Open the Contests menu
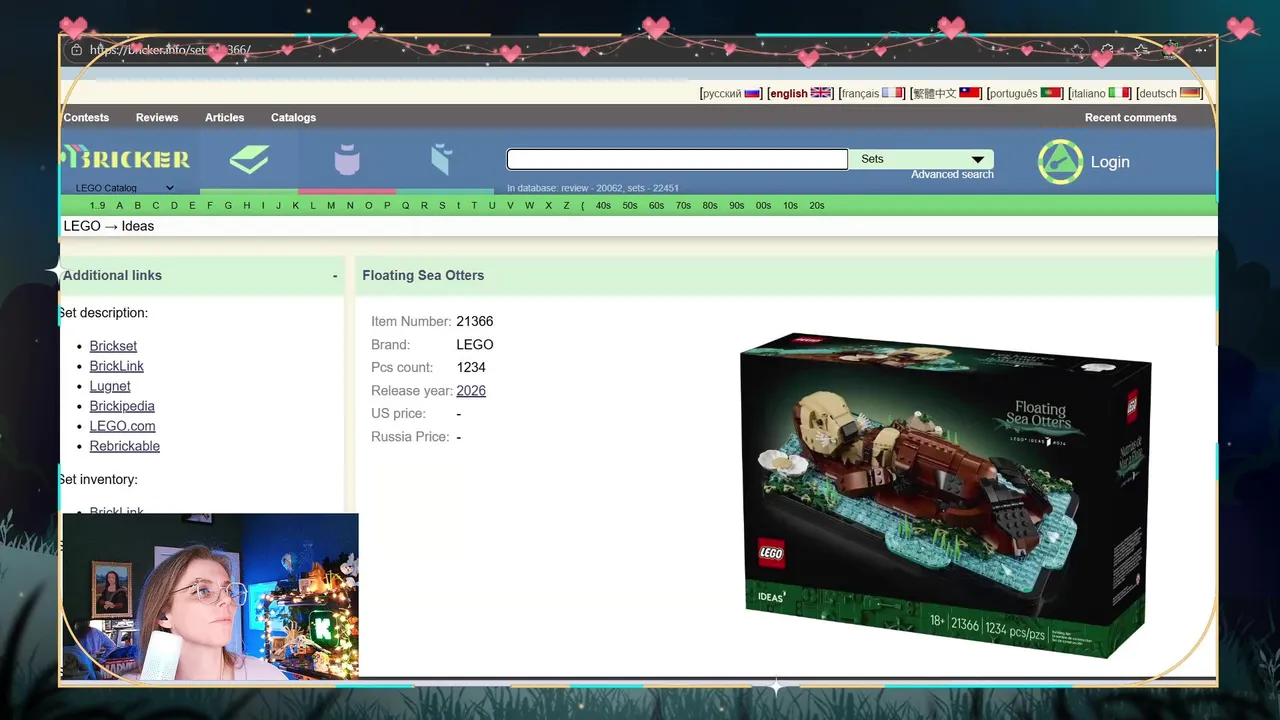 point(86,117)
